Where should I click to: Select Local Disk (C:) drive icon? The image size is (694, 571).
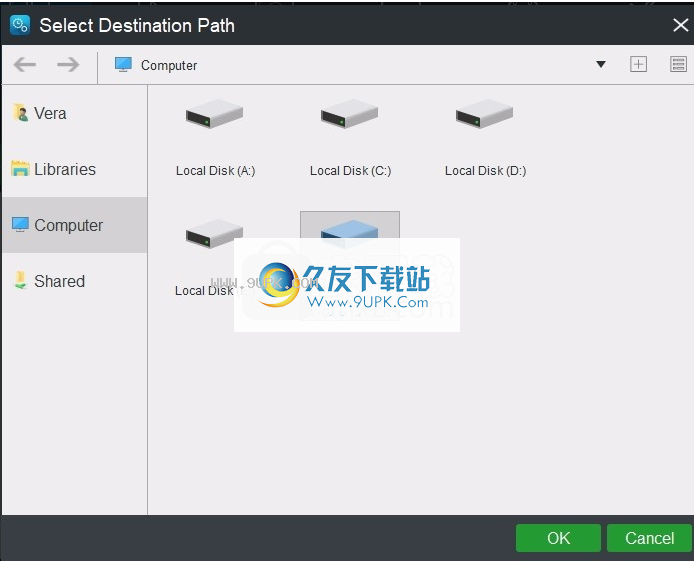[350, 114]
